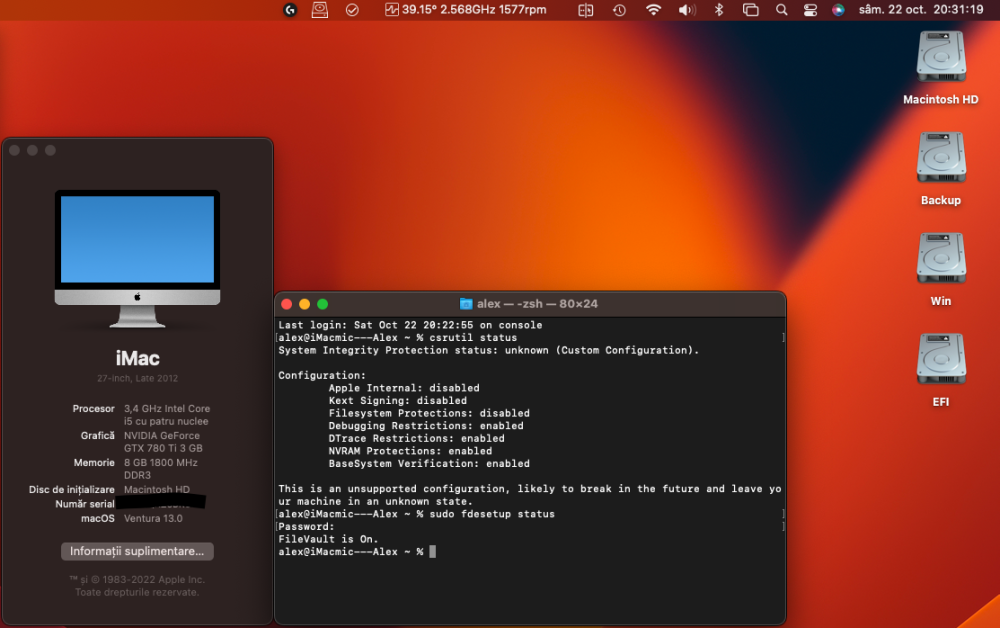Click 'Debugging Restrictions: enabled' line
The width and height of the screenshot is (1000, 628).
click(x=425, y=426)
